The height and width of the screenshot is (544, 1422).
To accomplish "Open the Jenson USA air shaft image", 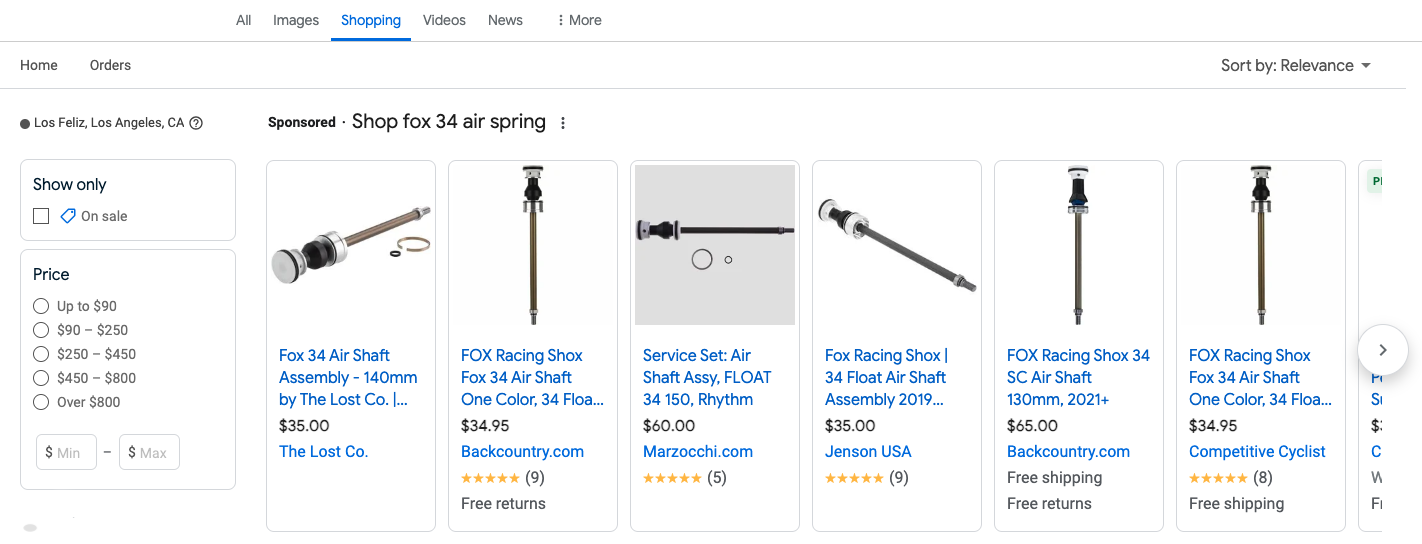I will pos(897,245).
